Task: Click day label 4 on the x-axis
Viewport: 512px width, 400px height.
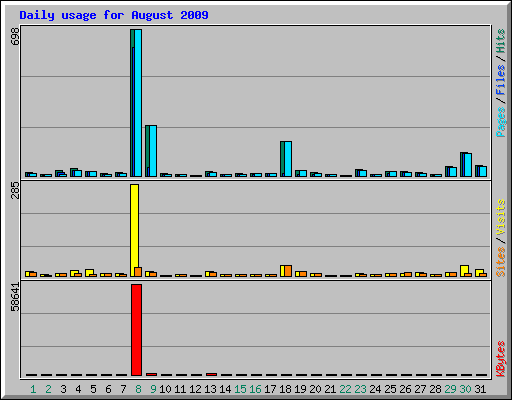Action: point(78,389)
